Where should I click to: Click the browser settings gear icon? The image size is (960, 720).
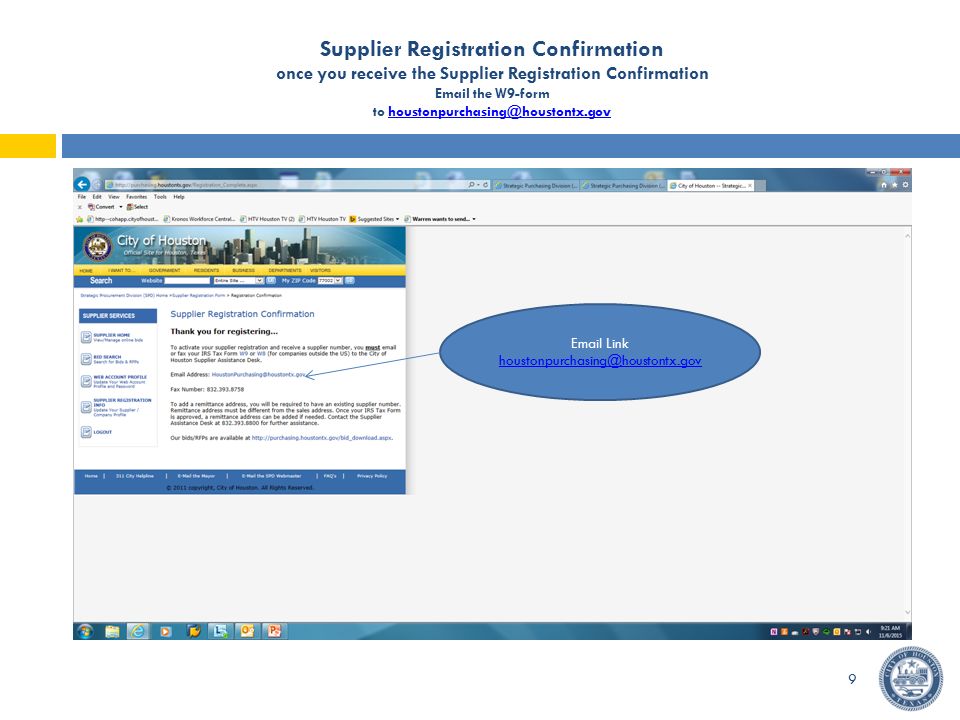pos(906,185)
